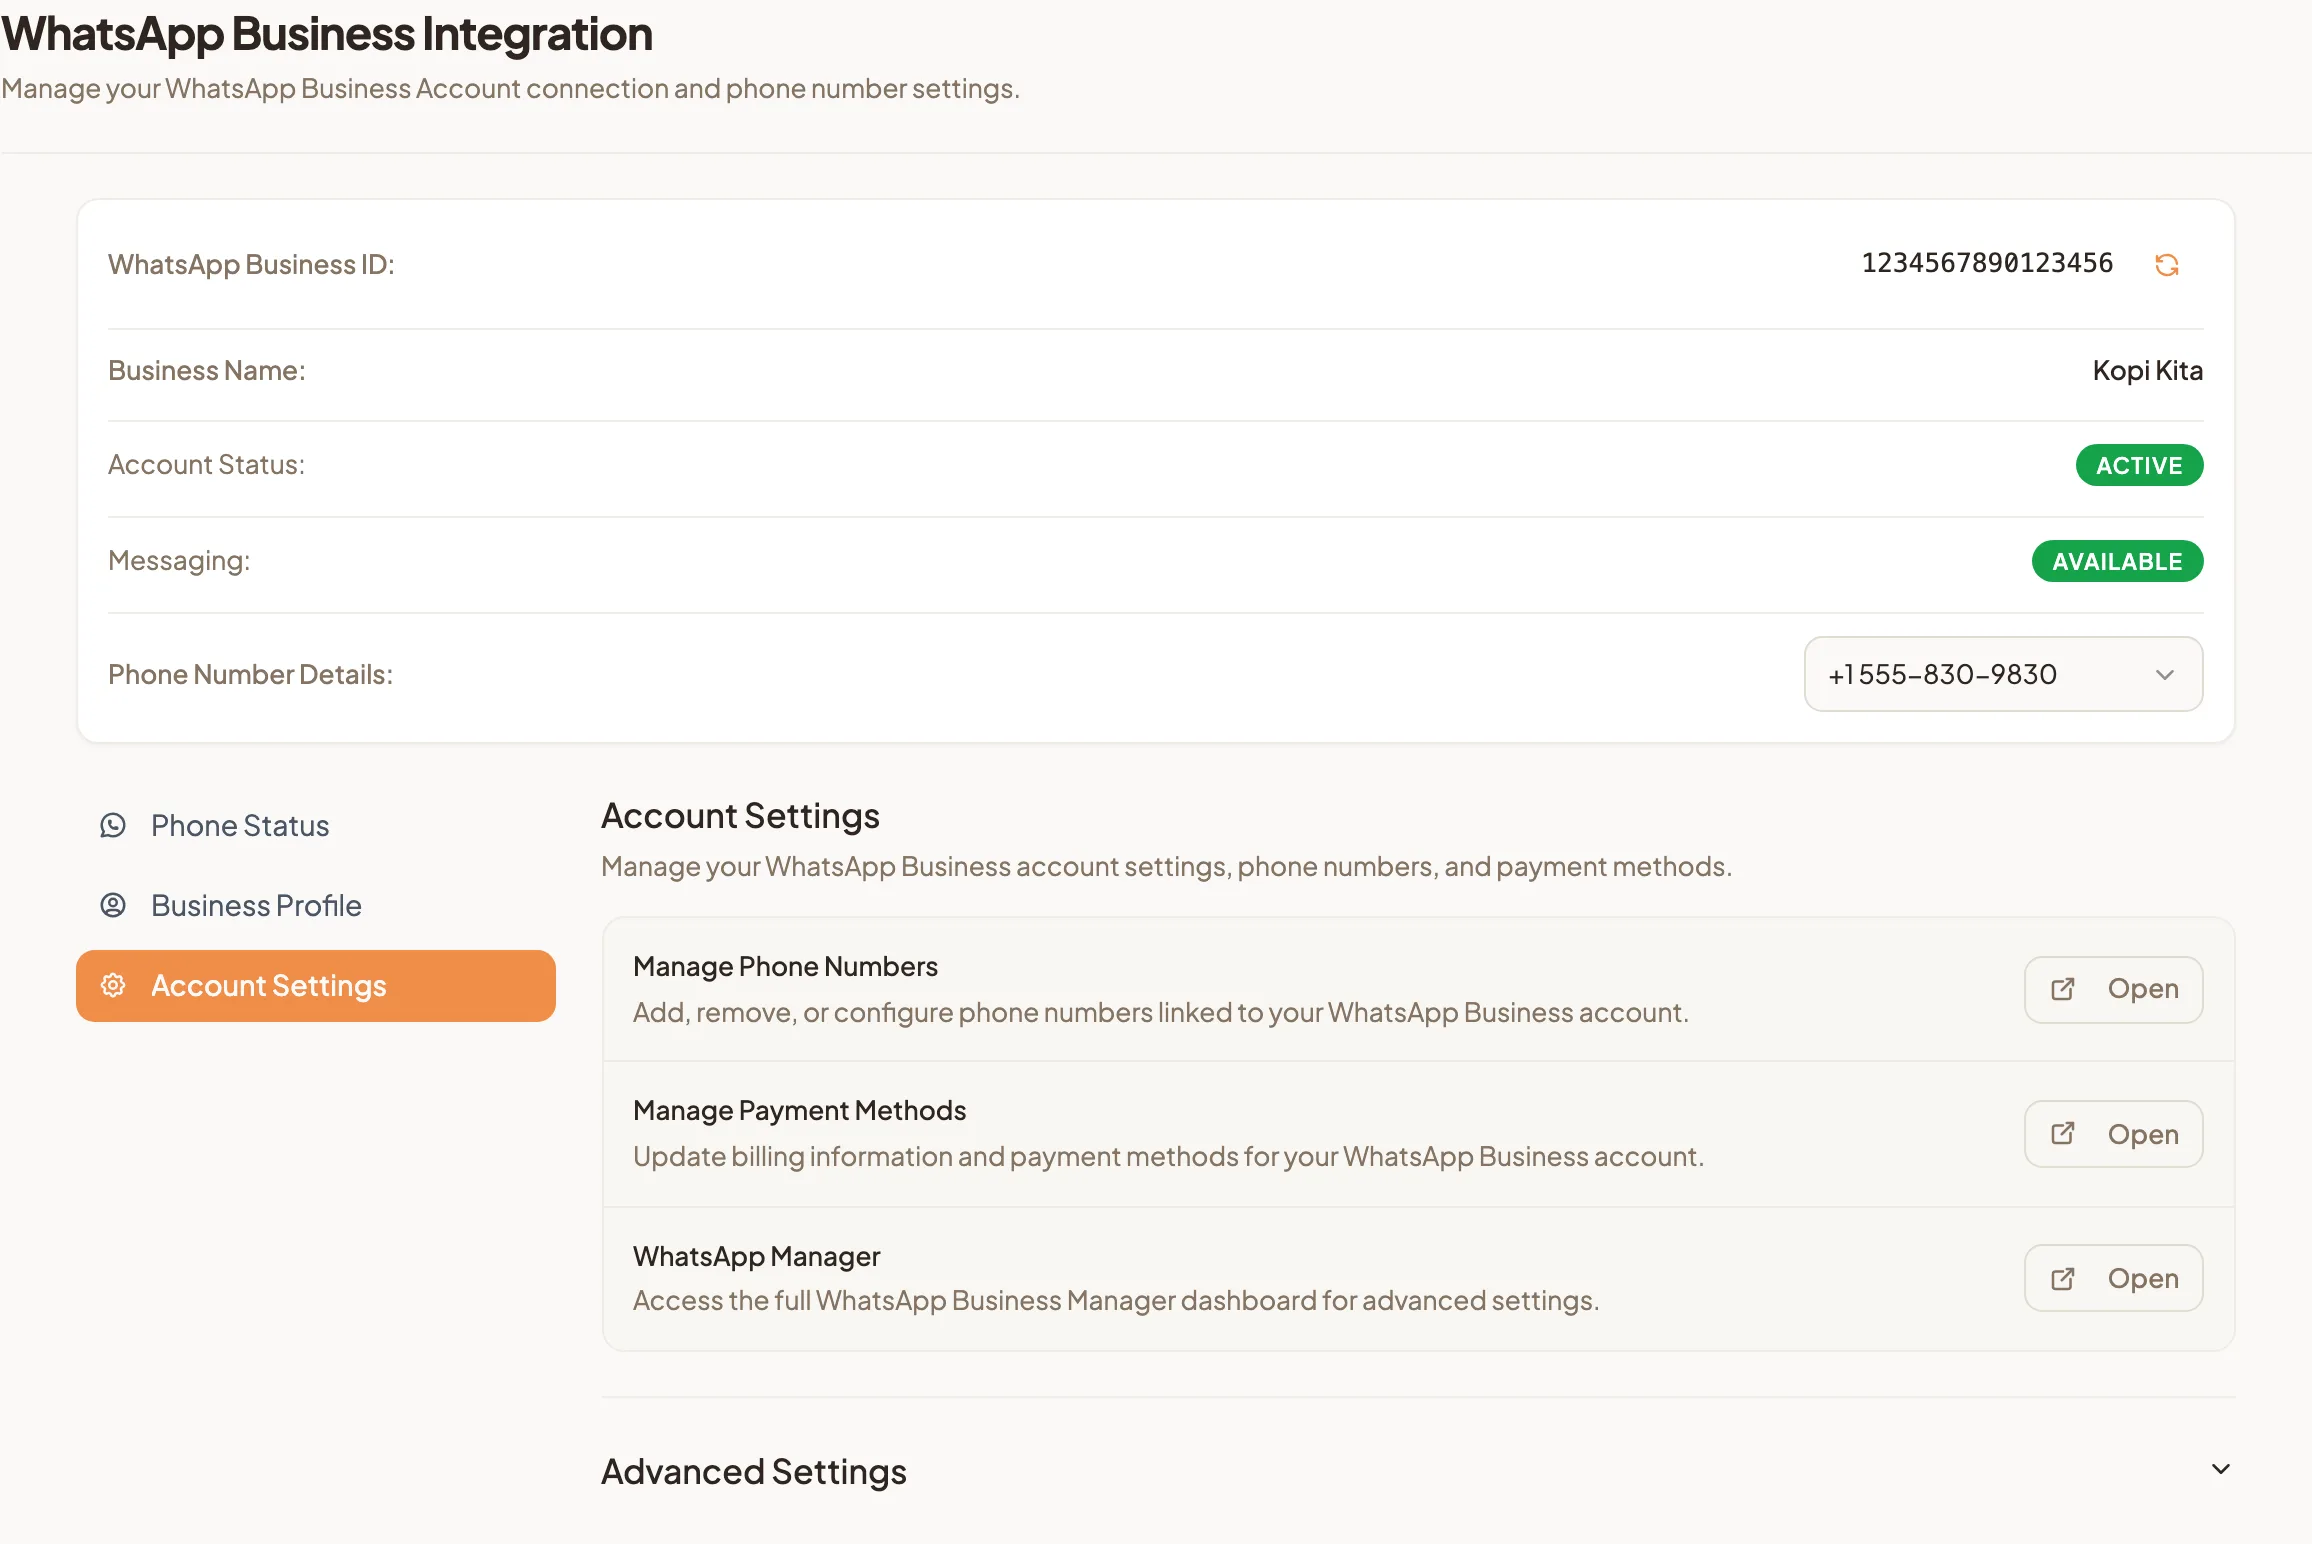This screenshot has width=2312, height=1544.
Task: Click the refresh icon next to Business ID
Action: point(2166,264)
